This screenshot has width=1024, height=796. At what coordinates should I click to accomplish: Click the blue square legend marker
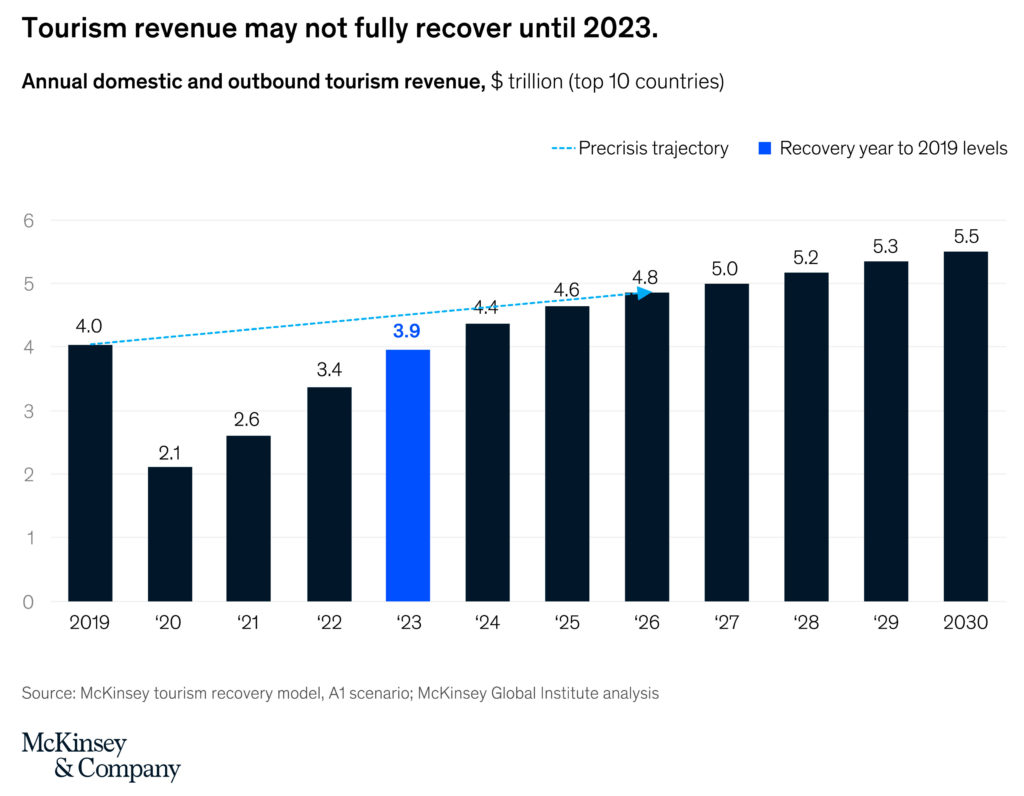[764, 148]
